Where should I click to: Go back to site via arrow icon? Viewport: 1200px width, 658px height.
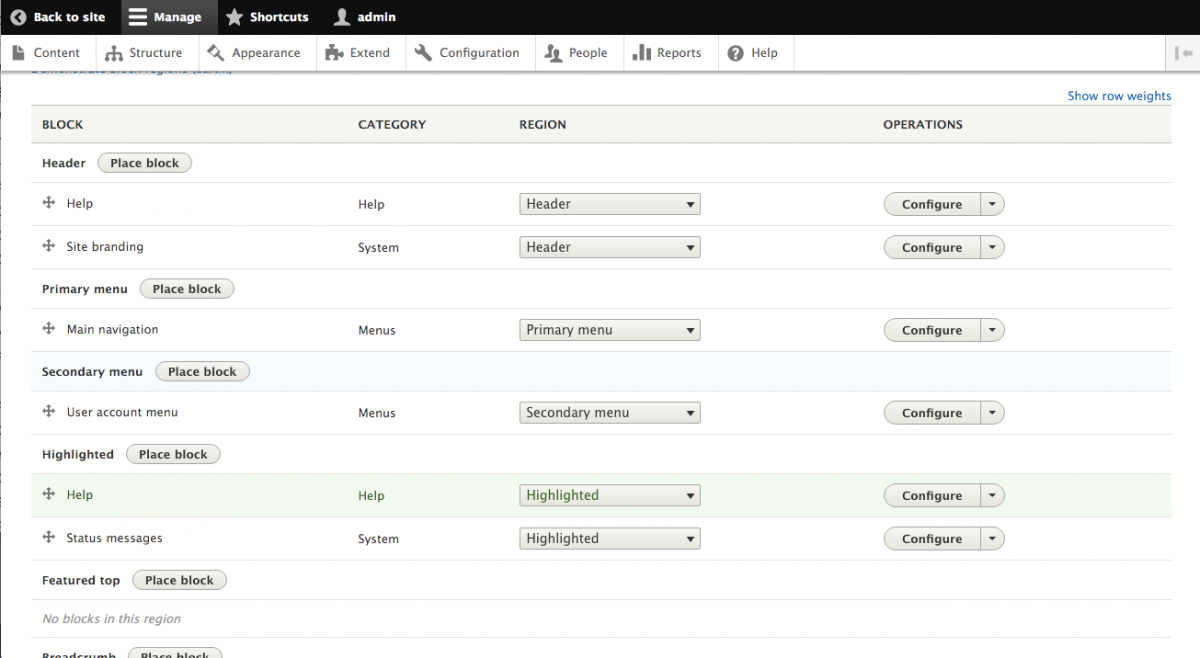[18, 17]
